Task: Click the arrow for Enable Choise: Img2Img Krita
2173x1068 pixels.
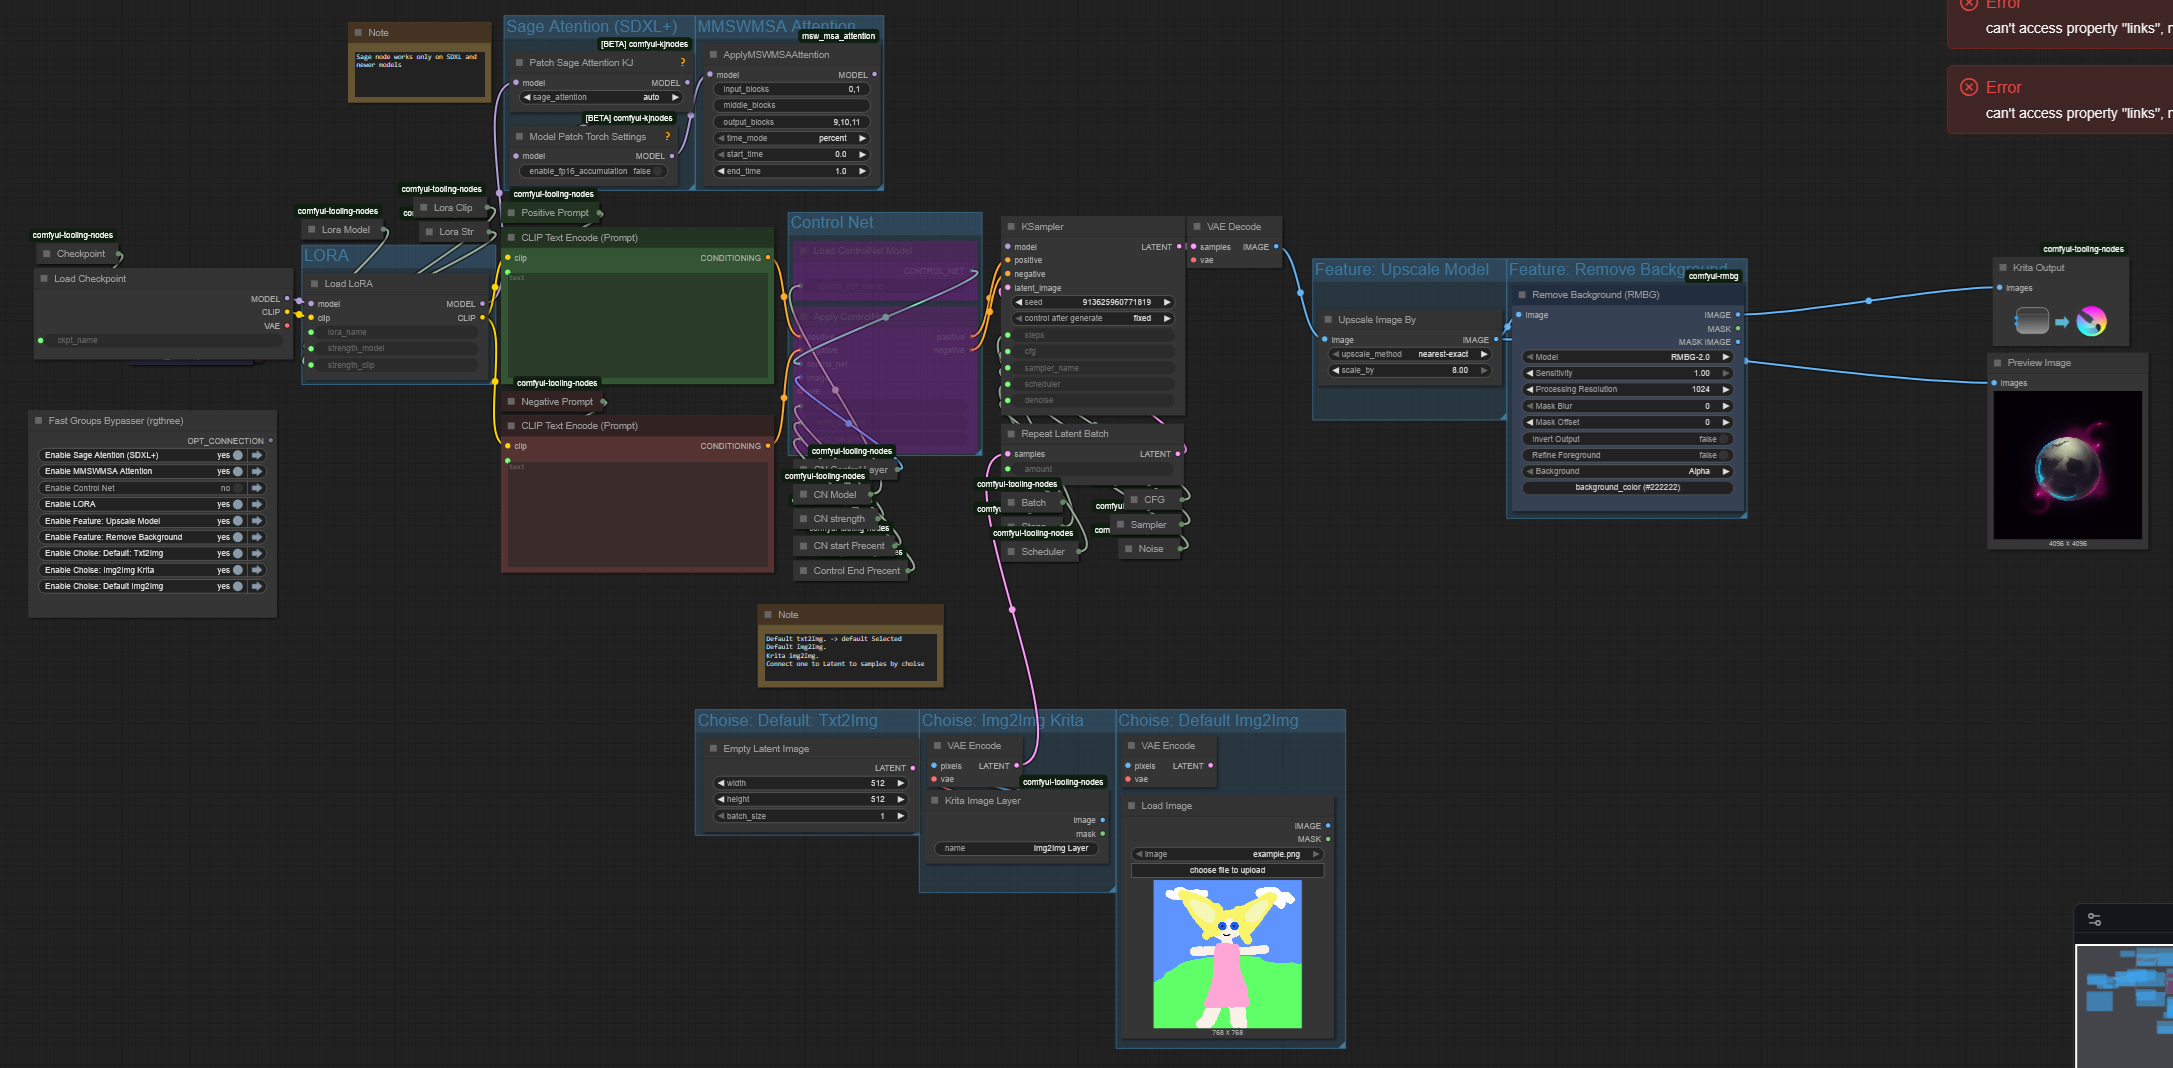Action: click(x=257, y=570)
